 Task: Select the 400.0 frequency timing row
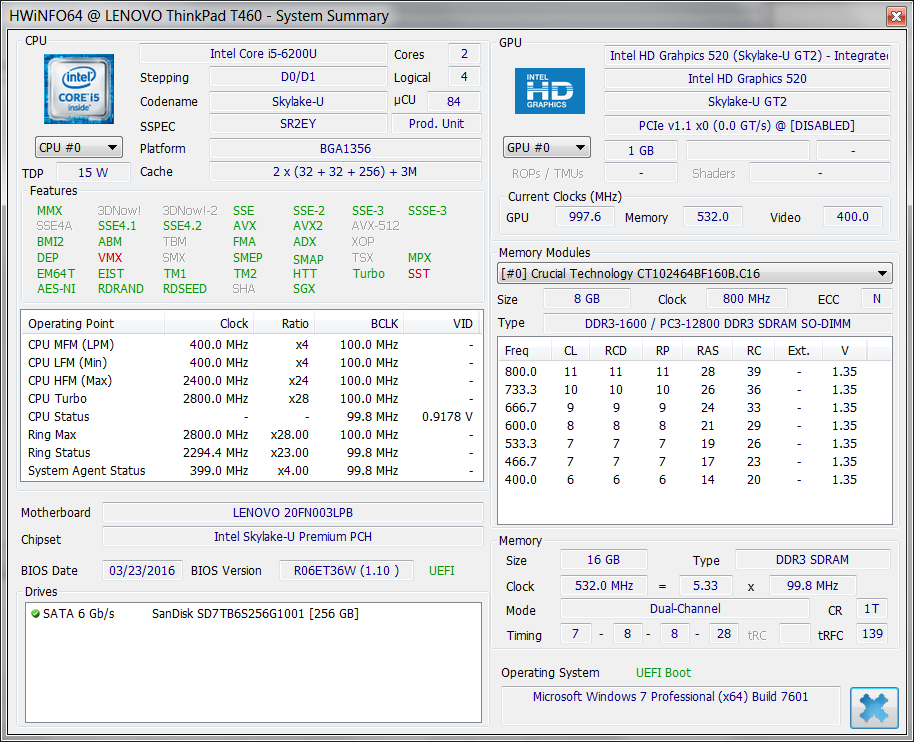(x=694, y=480)
